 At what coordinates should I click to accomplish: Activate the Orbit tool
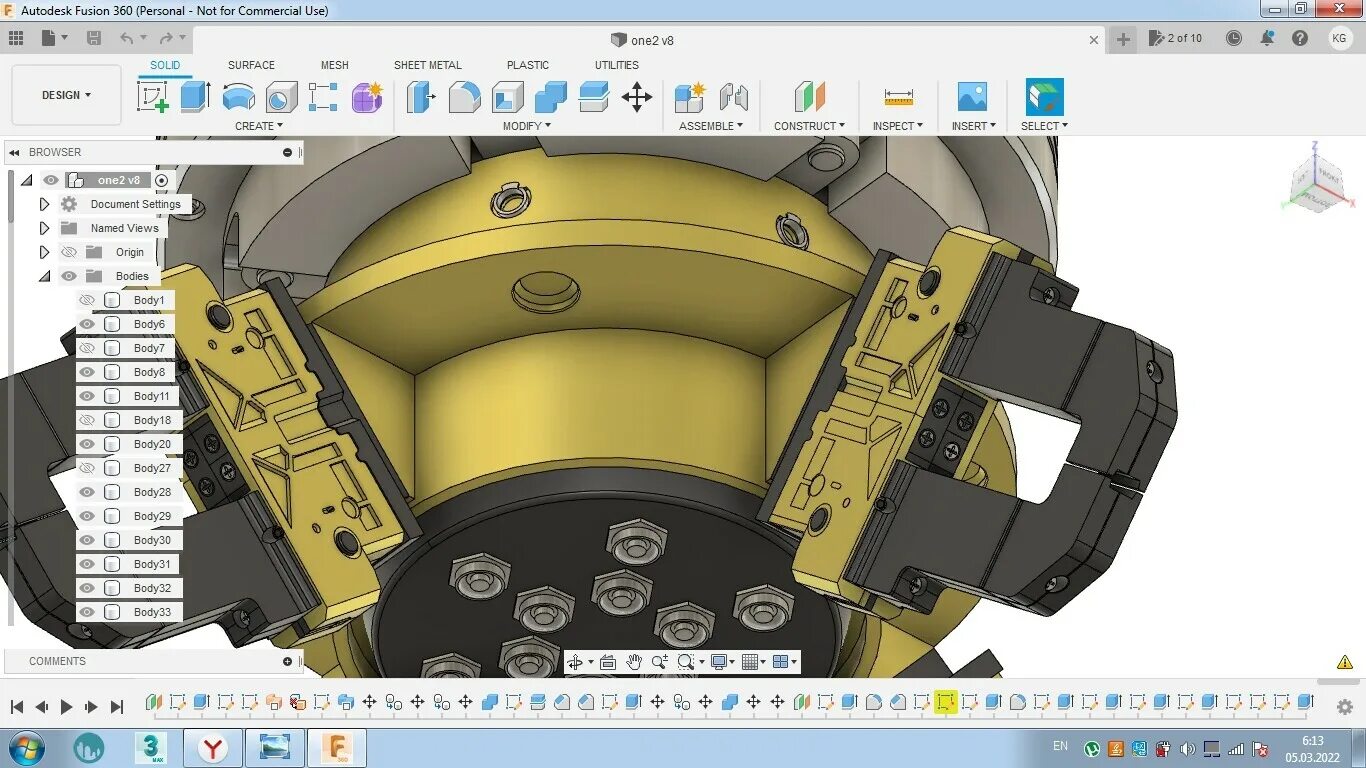pos(577,661)
